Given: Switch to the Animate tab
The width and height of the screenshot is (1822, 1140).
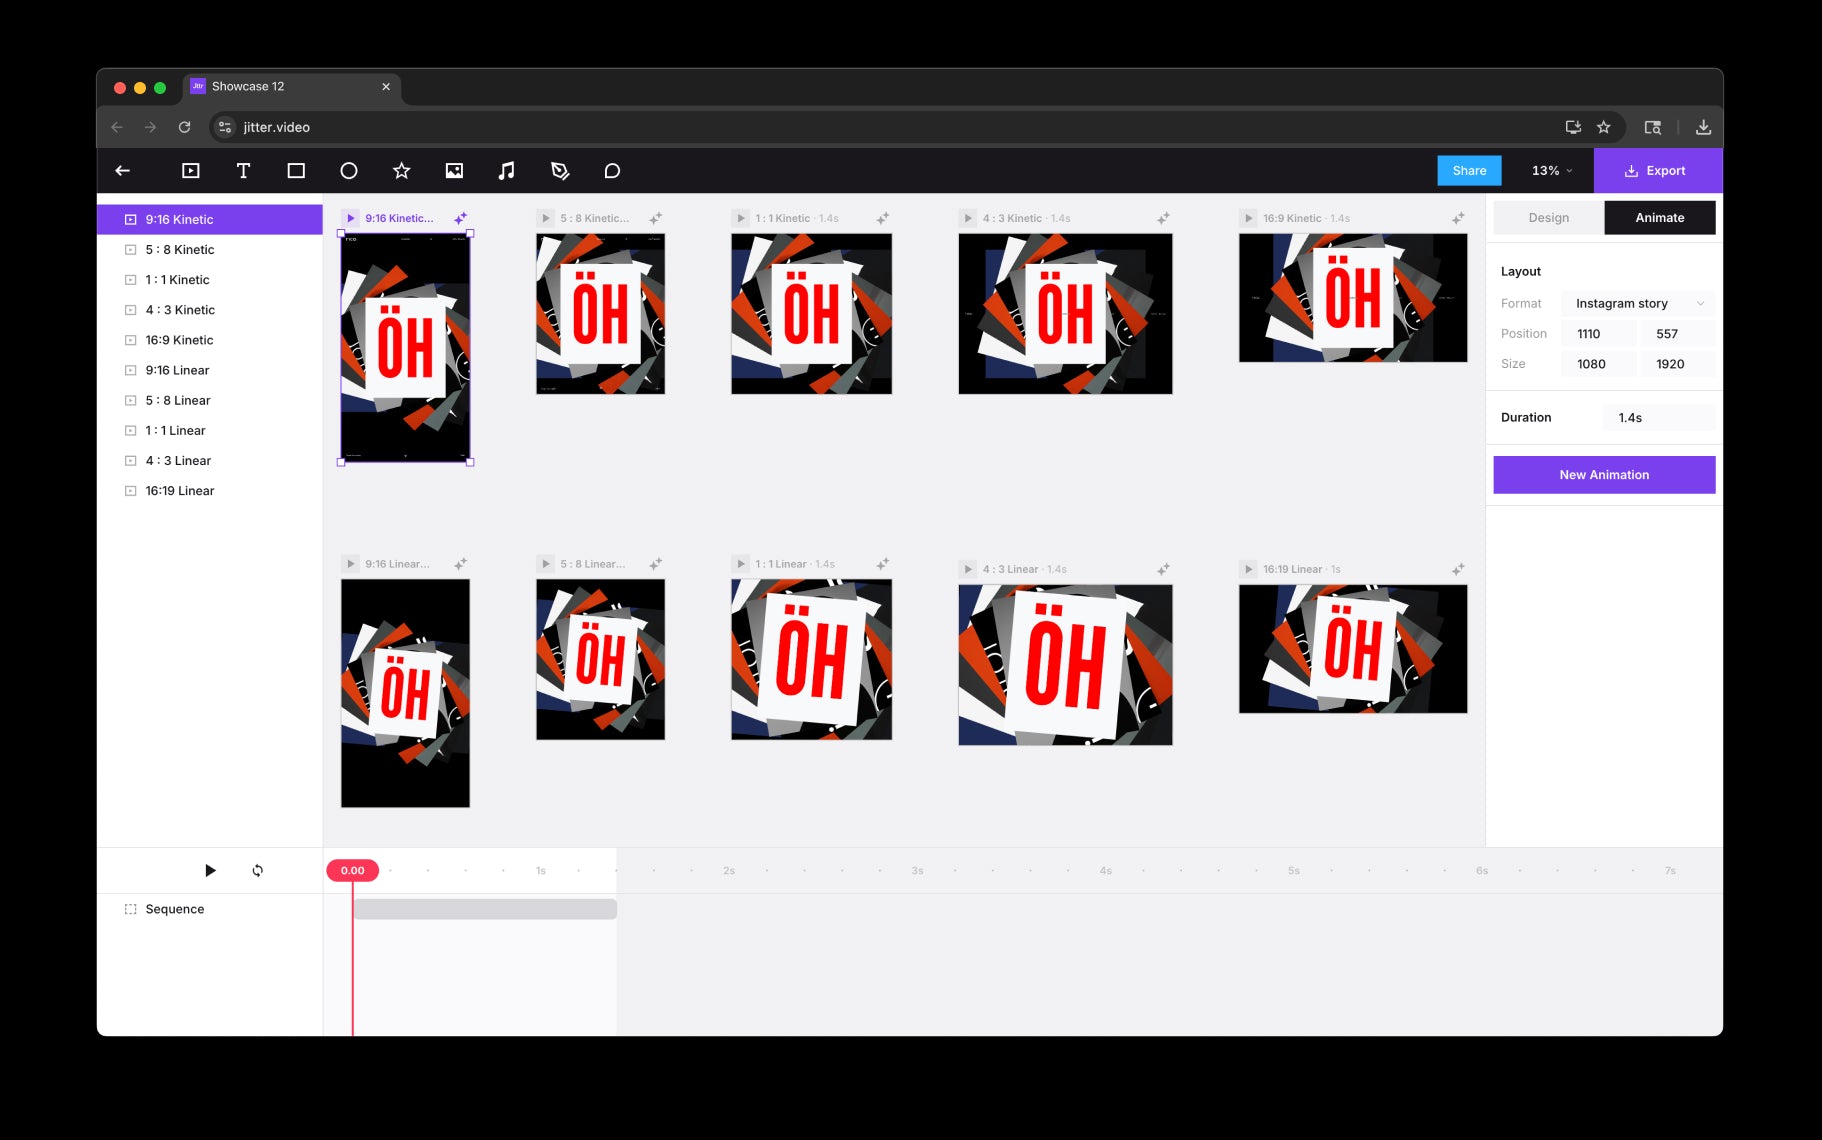Looking at the screenshot, I should [x=1659, y=218].
